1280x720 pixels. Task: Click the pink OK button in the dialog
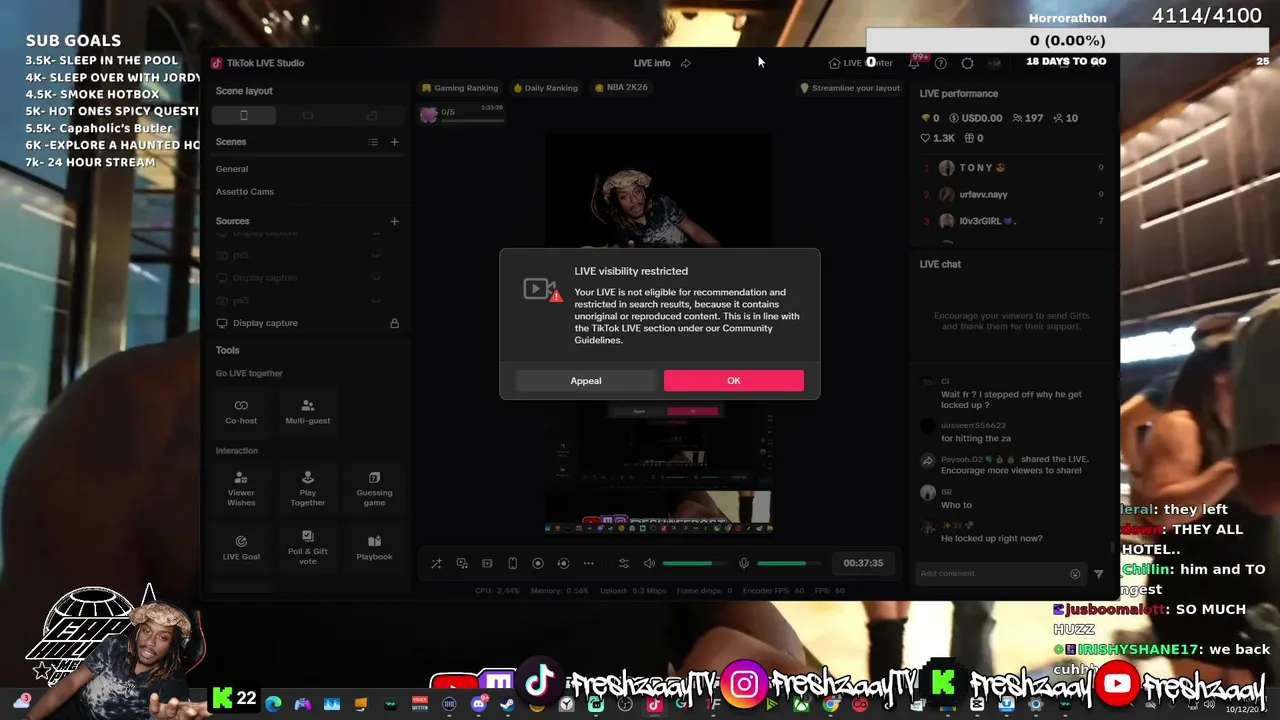[x=733, y=380]
